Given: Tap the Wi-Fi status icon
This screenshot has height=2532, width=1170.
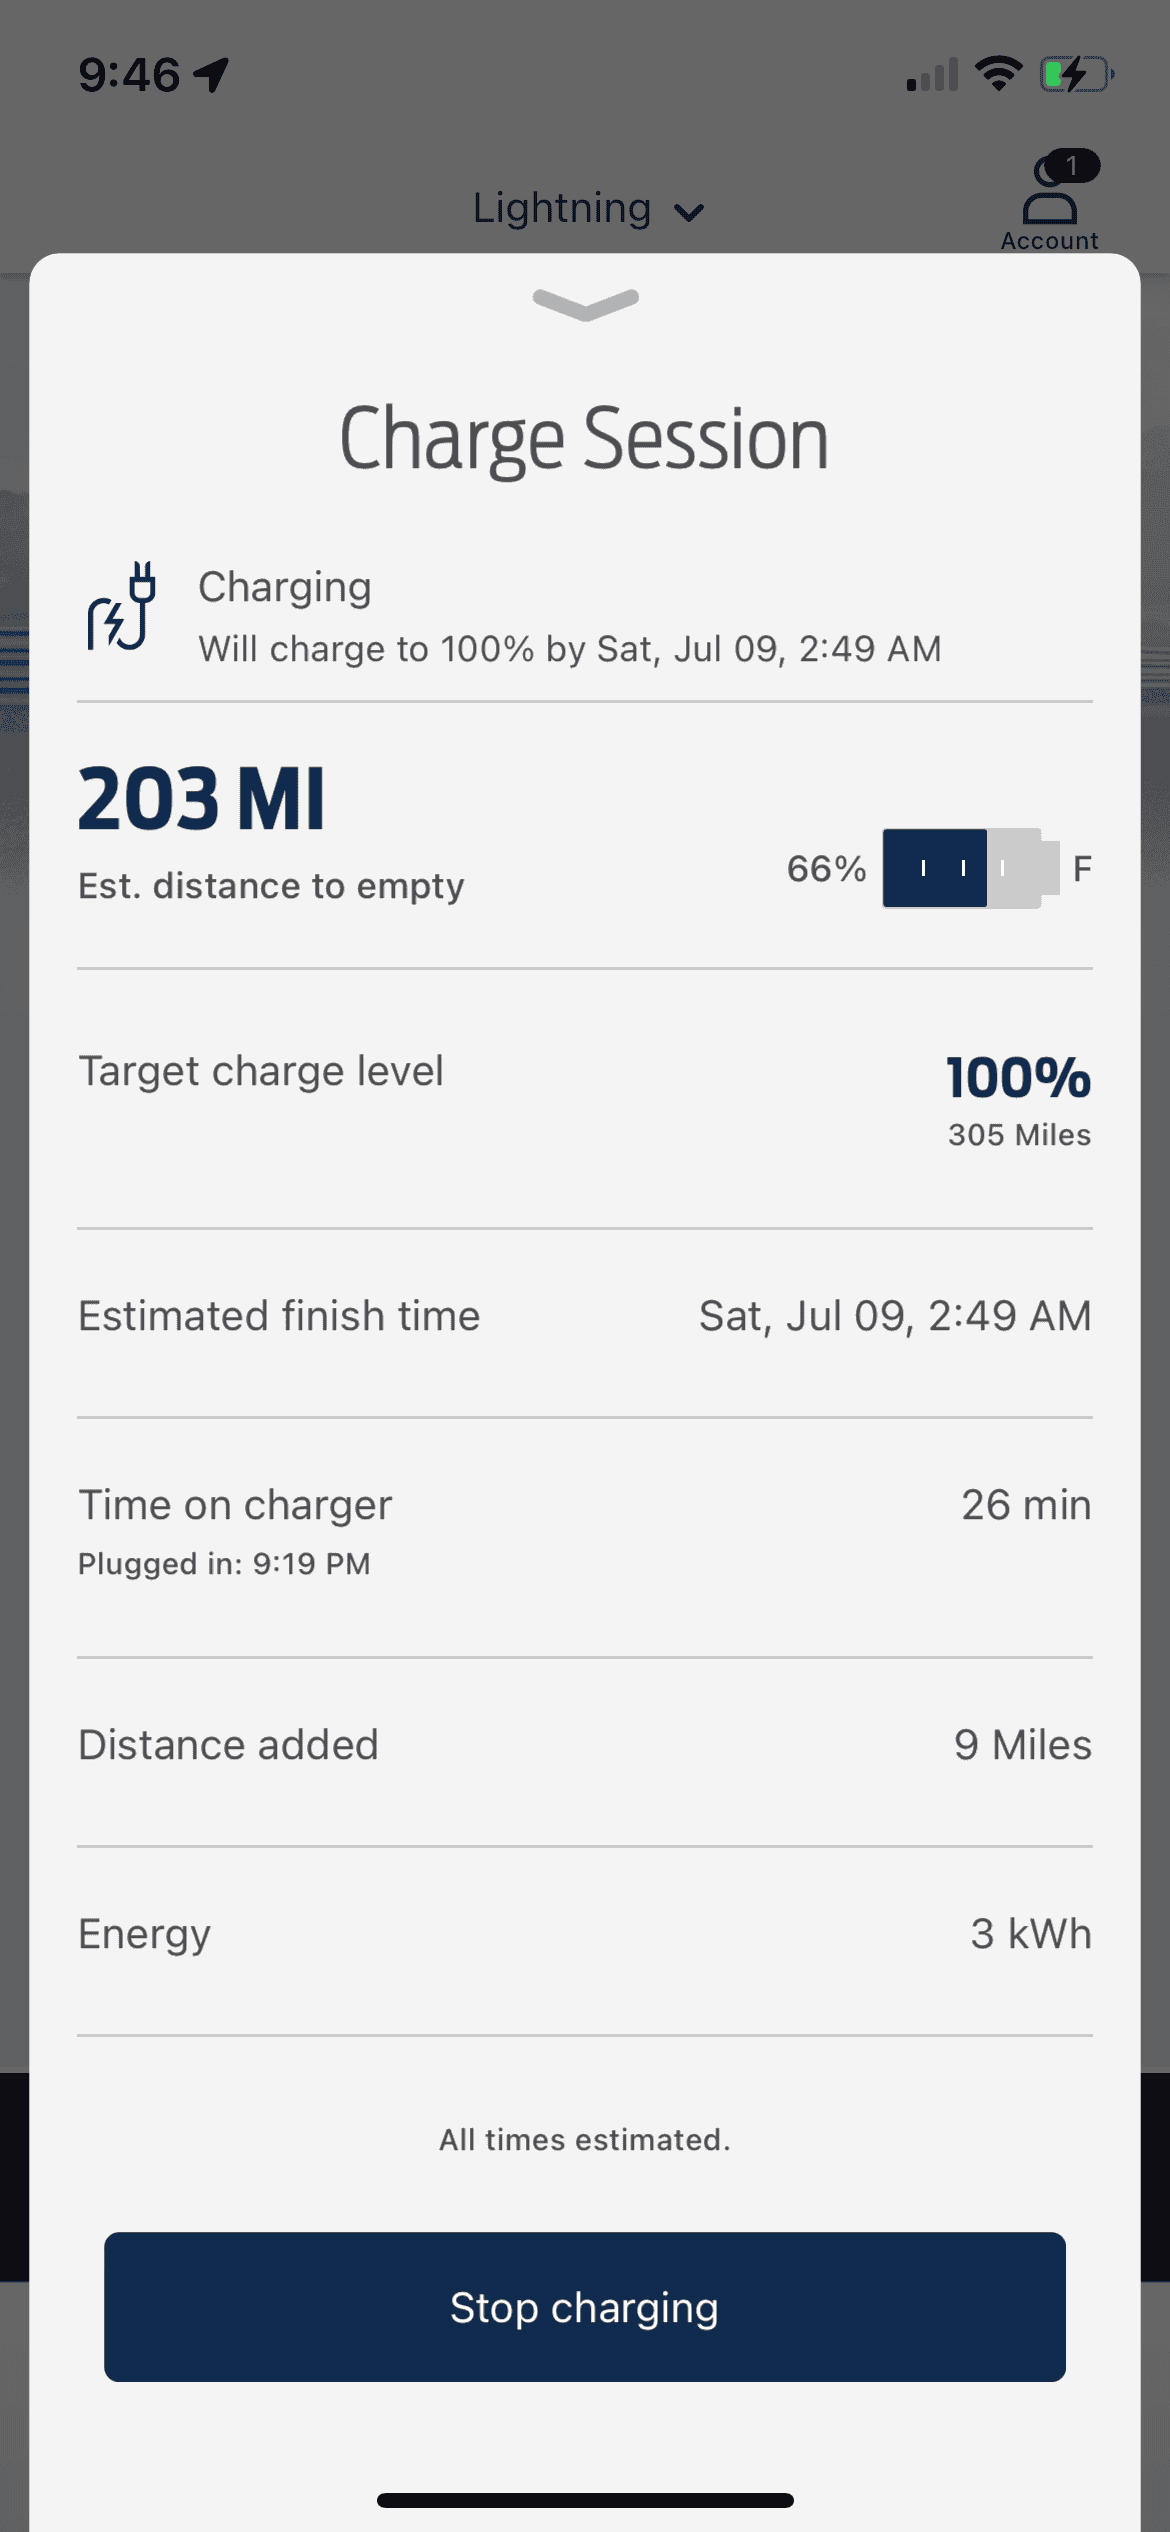Looking at the screenshot, I should (x=998, y=74).
